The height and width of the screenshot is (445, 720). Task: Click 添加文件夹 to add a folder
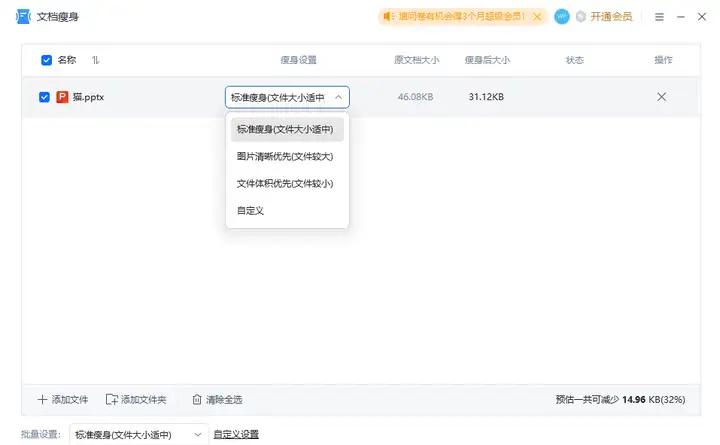136,399
